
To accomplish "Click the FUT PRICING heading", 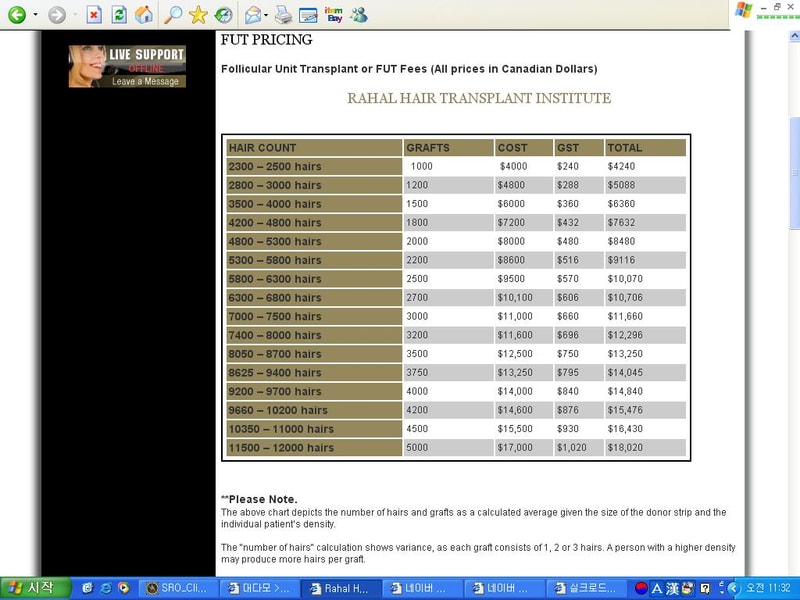I will [x=266, y=39].
